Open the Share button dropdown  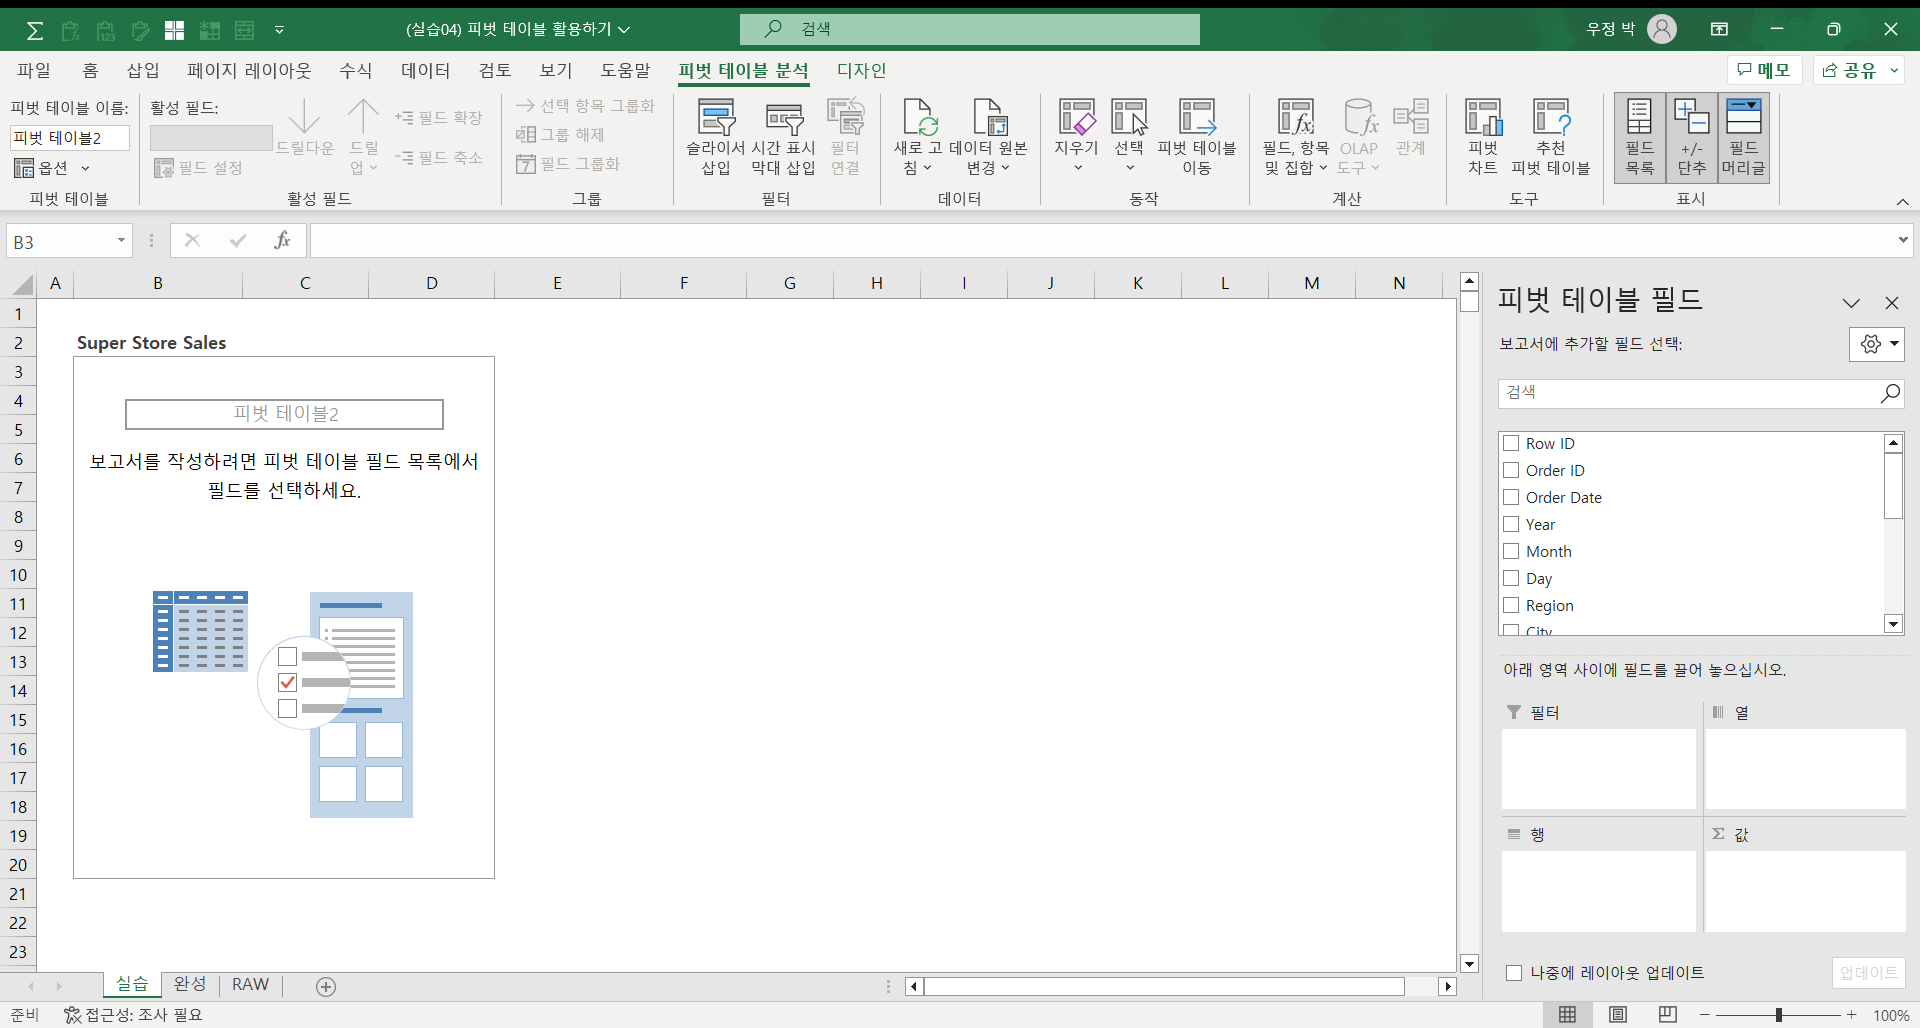[x=1895, y=70]
